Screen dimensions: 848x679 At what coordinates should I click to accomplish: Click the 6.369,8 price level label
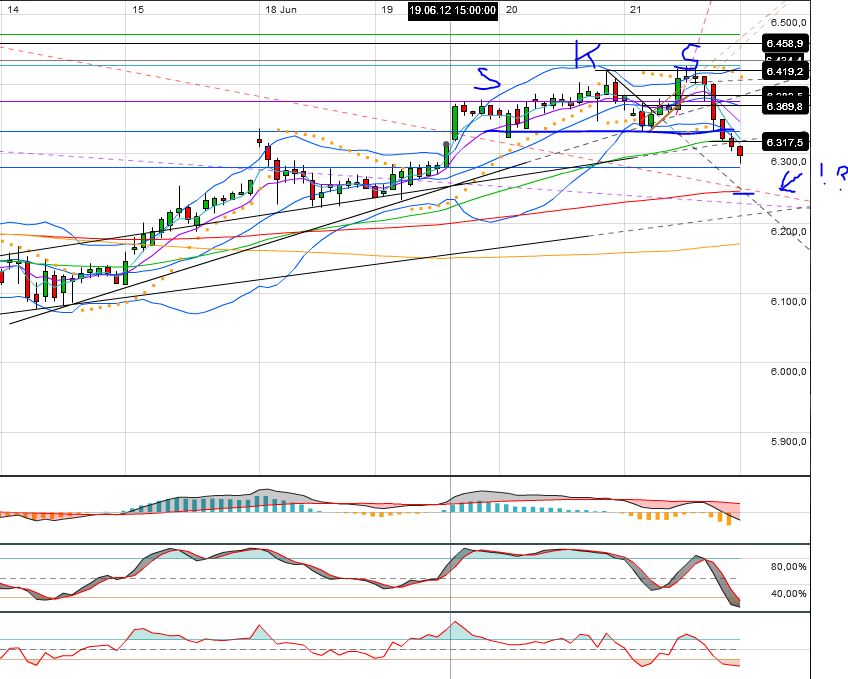[x=785, y=106]
